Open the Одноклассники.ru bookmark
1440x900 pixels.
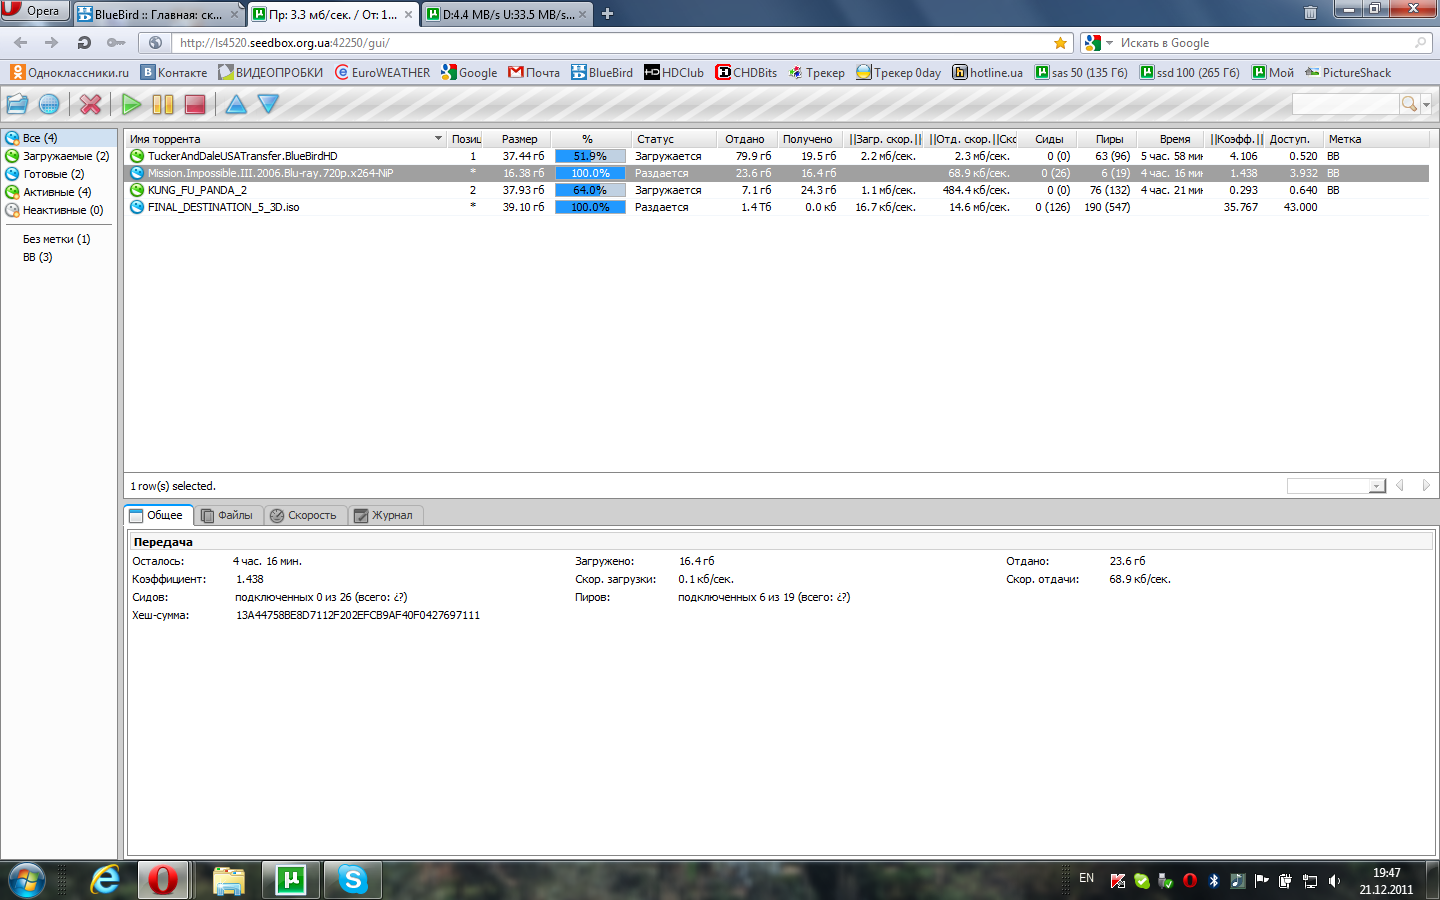70,72
